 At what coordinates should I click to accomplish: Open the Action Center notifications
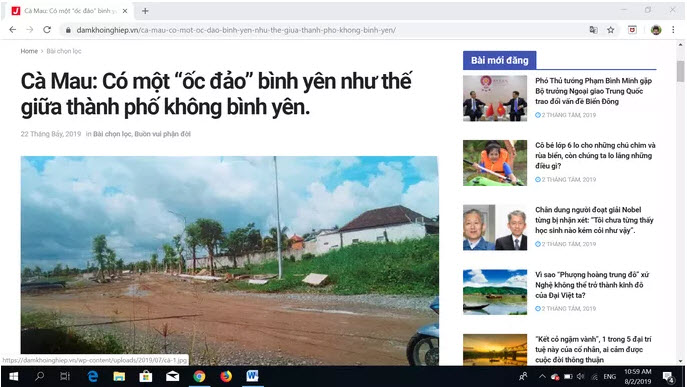(669, 376)
